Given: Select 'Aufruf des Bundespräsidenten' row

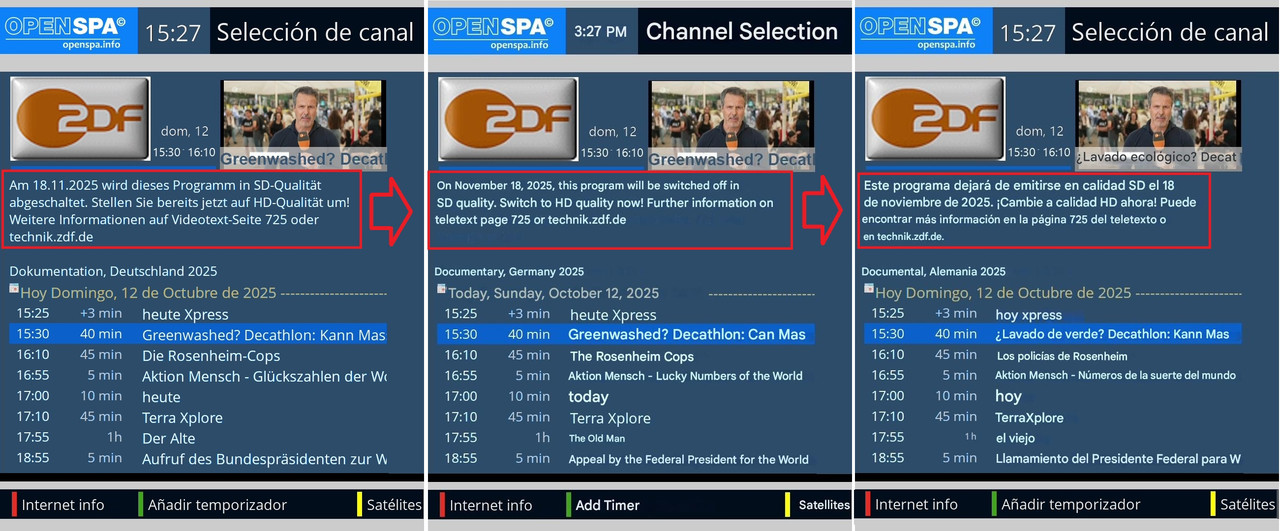Looking at the screenshot, I should 198,459.
